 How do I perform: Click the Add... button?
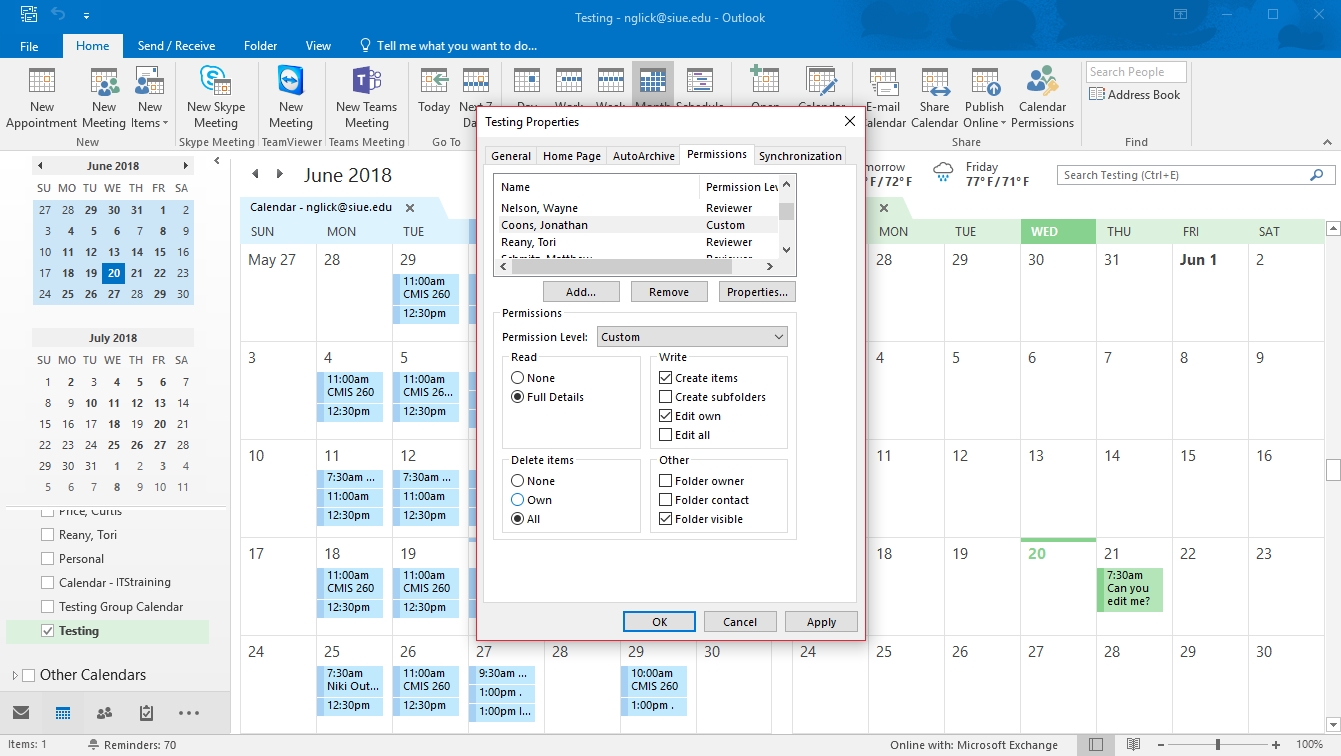point(581,292)
